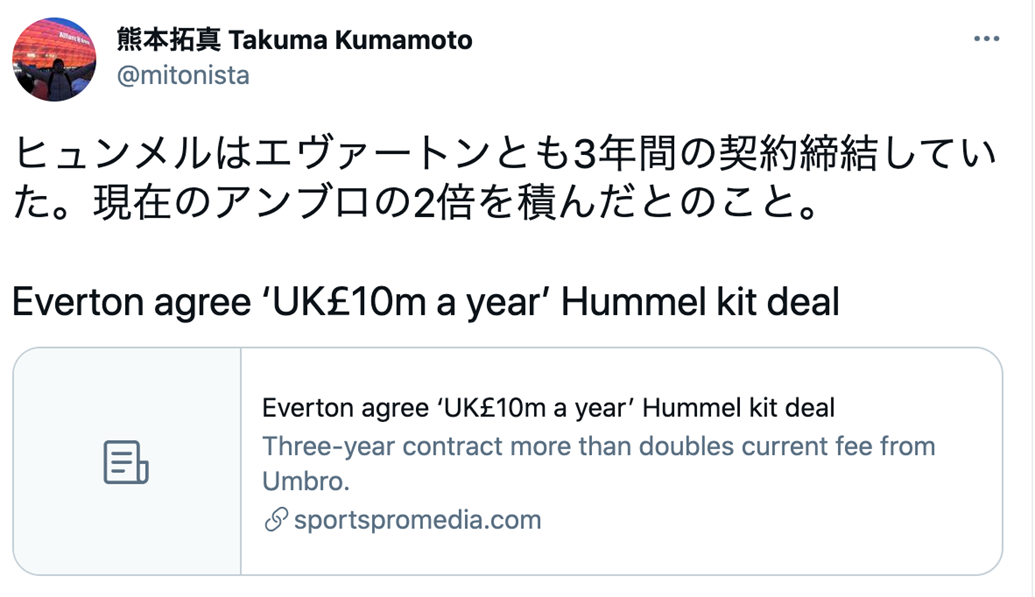Select the gray placeholder thumbnail of the card
Image resolution: width=1035 pixels, height=597 pixels.
(127, 462)
